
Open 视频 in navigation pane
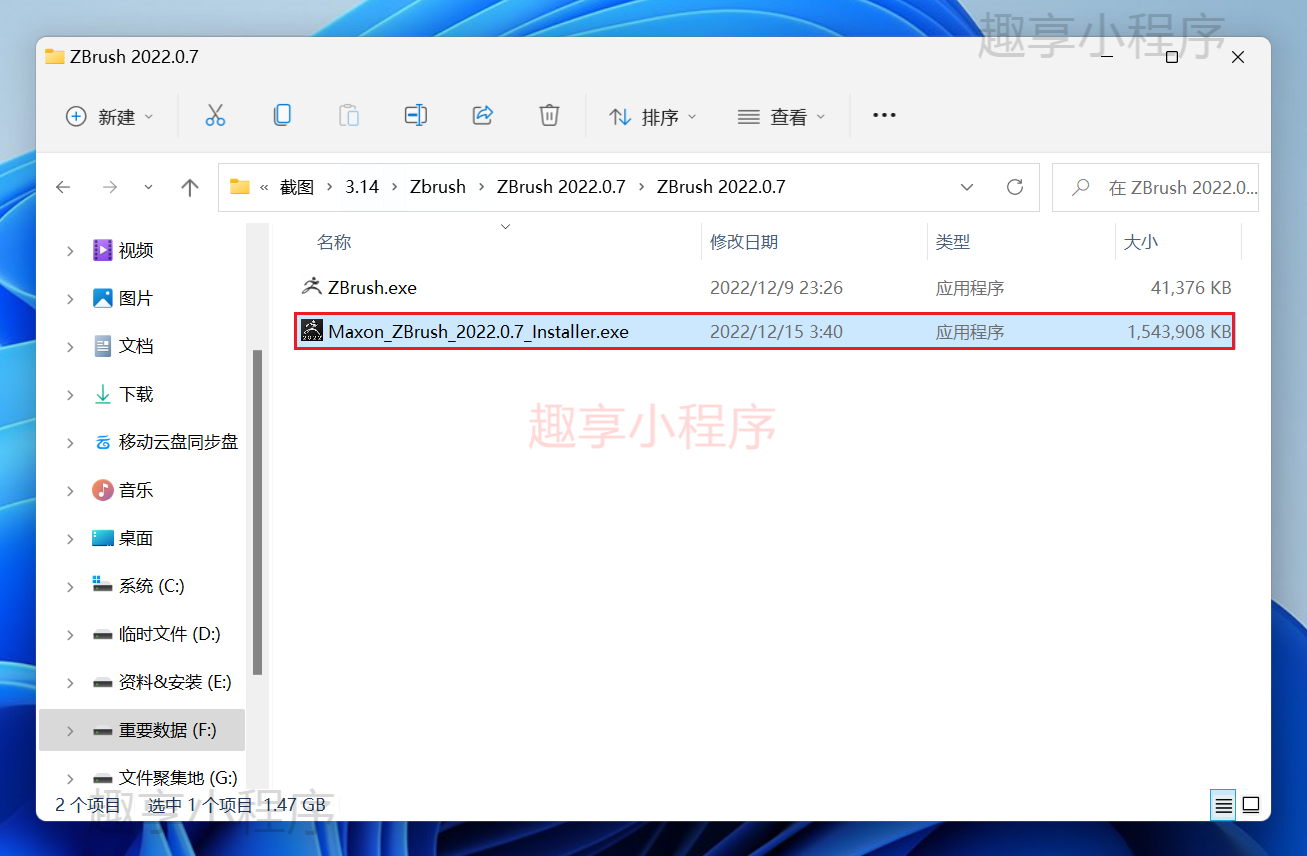[x=136, y=250]
